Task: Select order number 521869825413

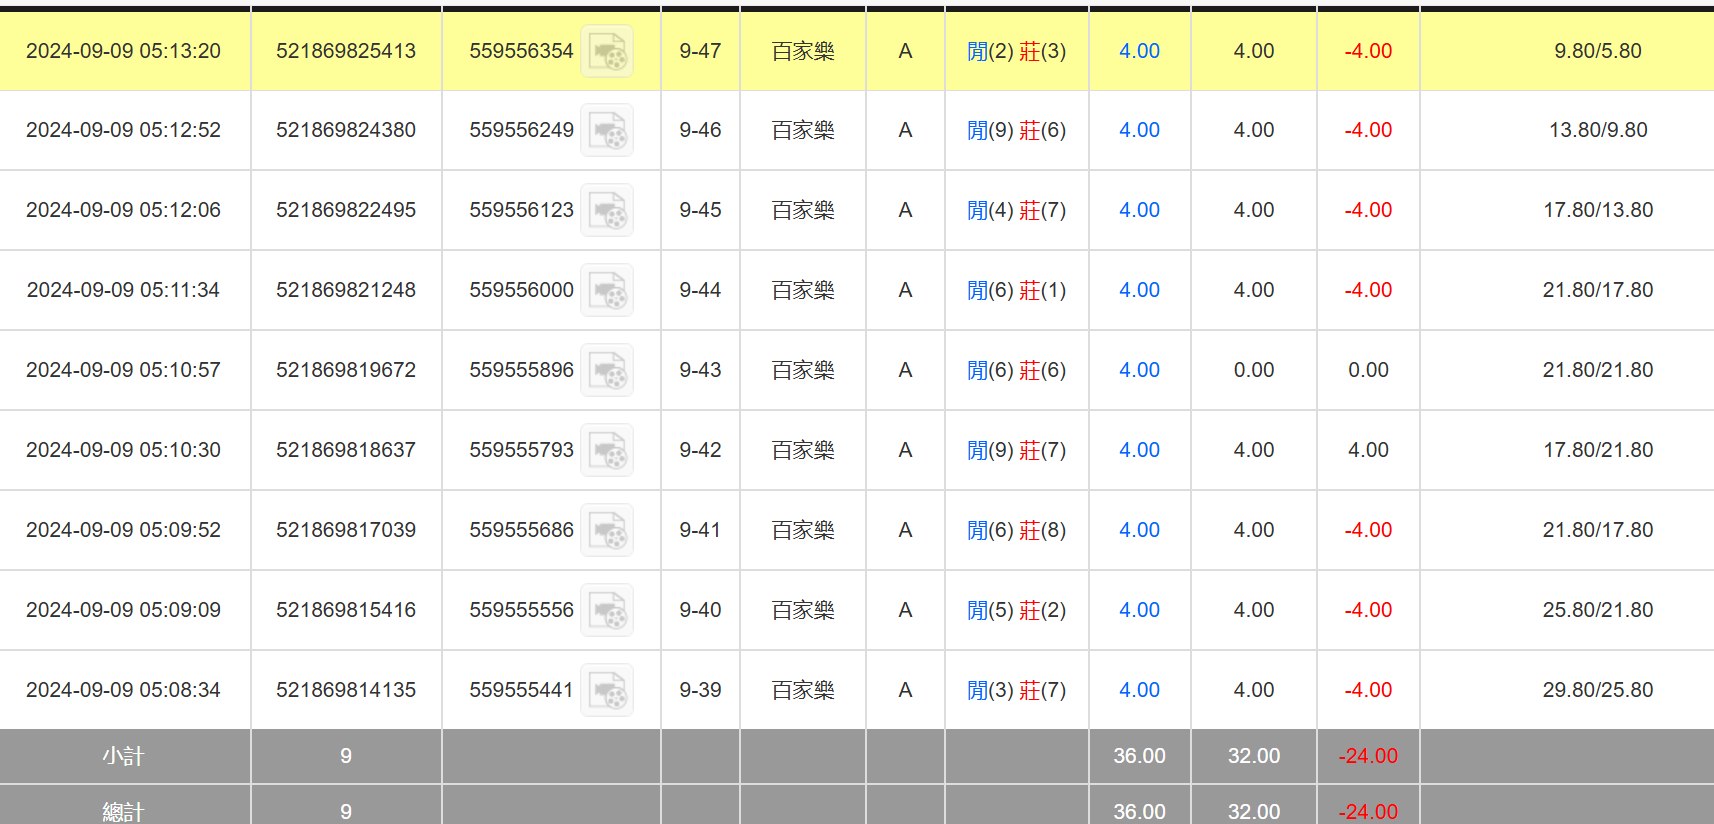Action: (346, 51)
